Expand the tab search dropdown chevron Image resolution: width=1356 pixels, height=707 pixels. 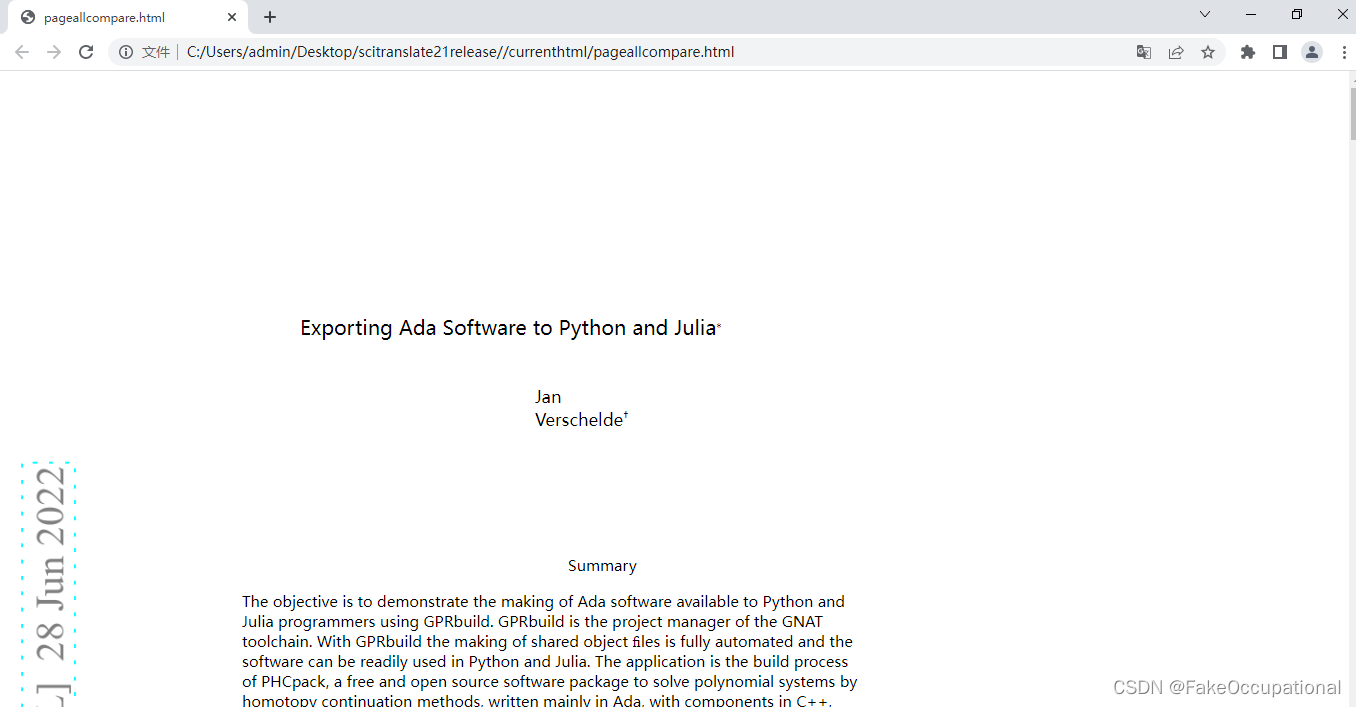1205,14
